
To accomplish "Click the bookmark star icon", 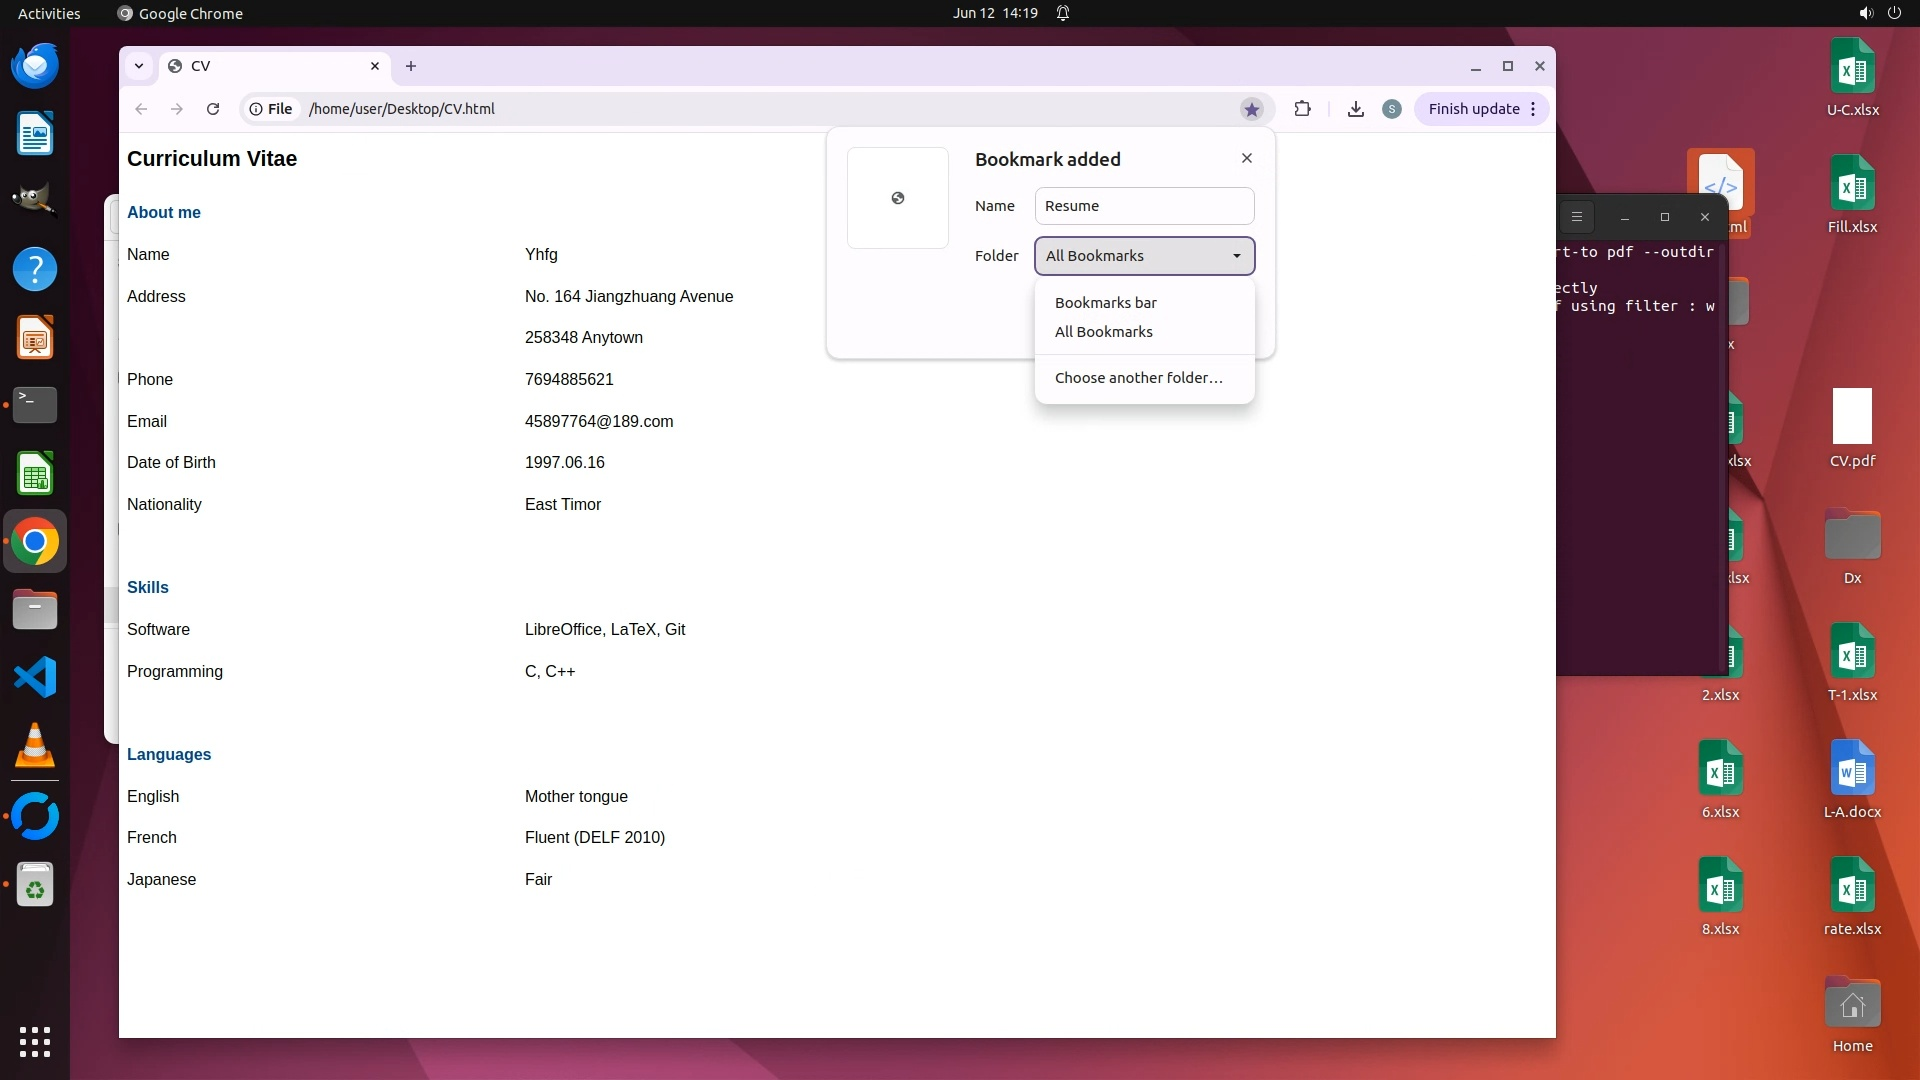I will pos(1251,109).
